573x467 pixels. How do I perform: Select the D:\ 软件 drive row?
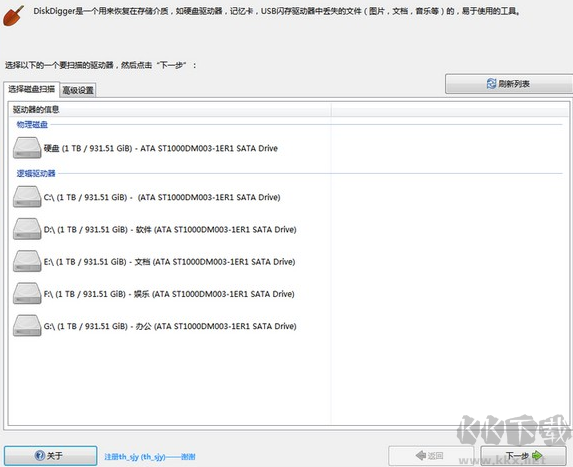(155, 229)
